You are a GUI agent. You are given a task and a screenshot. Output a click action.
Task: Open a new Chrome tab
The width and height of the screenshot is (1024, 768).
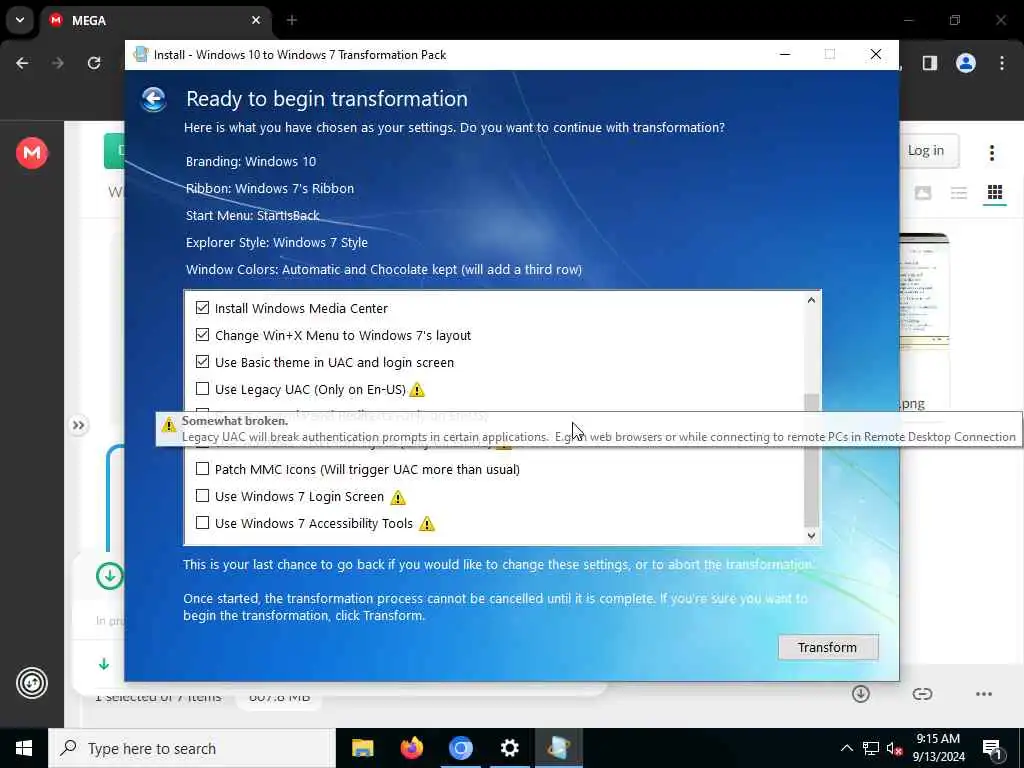click(x=292, y=20)
